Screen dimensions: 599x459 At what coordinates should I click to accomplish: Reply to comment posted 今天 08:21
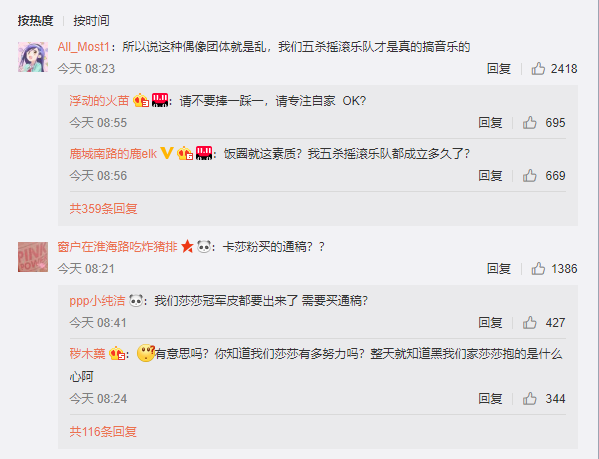tap(499, 268)
